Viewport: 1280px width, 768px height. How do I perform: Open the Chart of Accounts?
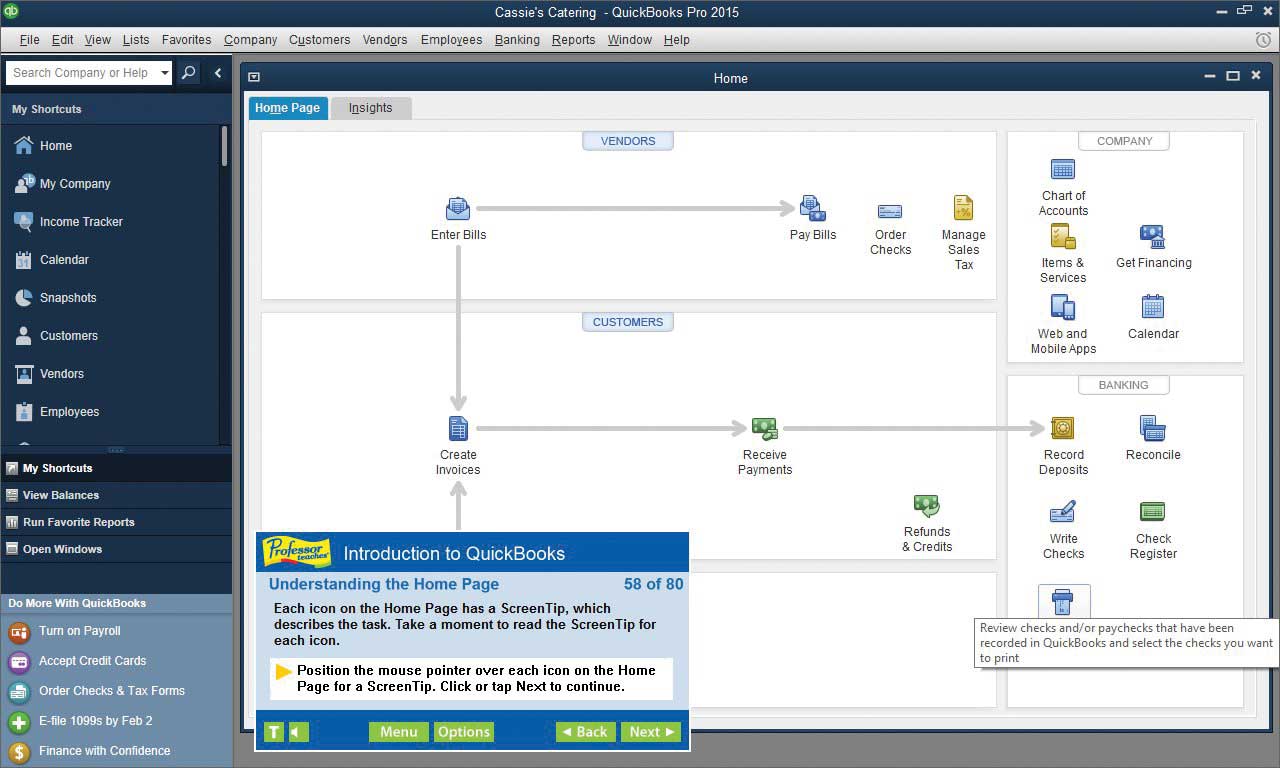pos(1062,170)
